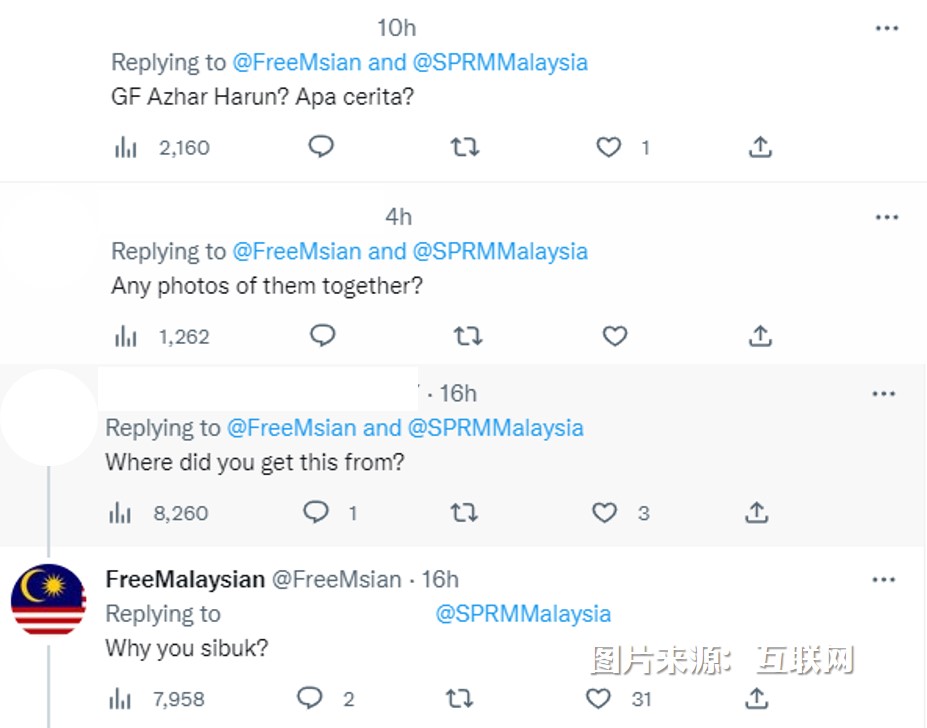
Task: Retweet the 'GF Azhar Harun?' tweet
Action: tap(464, 148)
